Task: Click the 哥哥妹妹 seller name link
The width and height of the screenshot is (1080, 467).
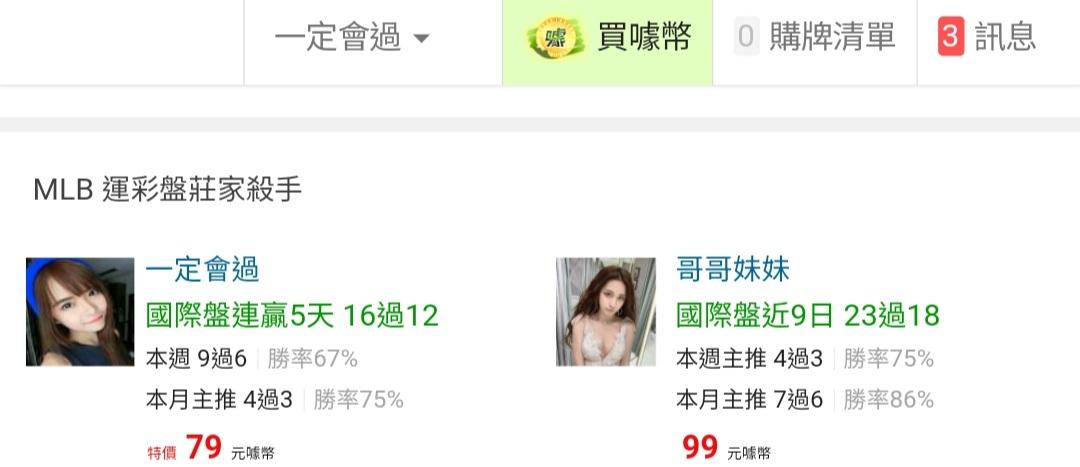Action: (x=733, y=269)
